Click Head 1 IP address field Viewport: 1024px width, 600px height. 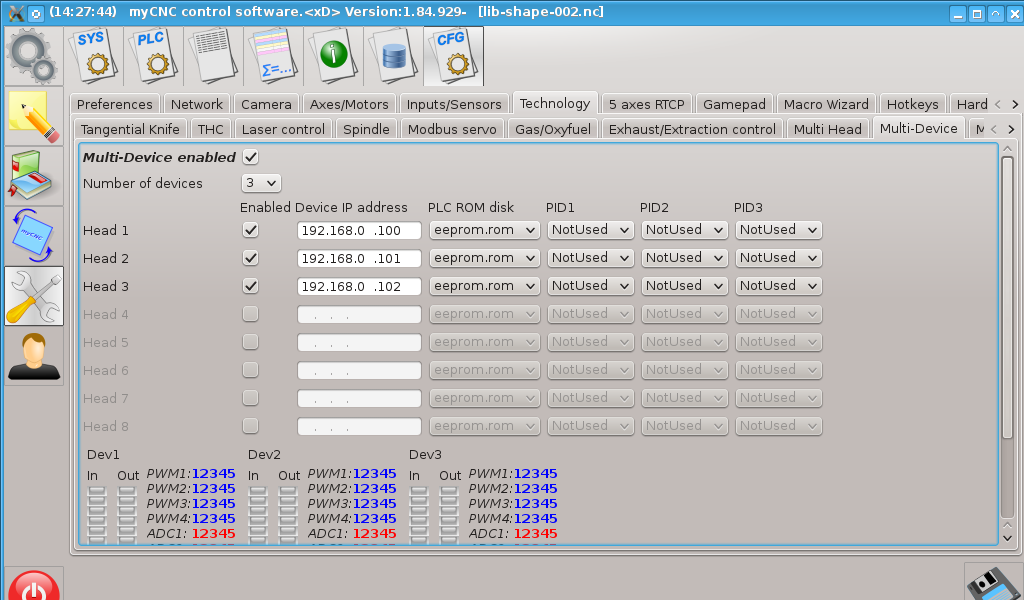click(x=359, y=230)
